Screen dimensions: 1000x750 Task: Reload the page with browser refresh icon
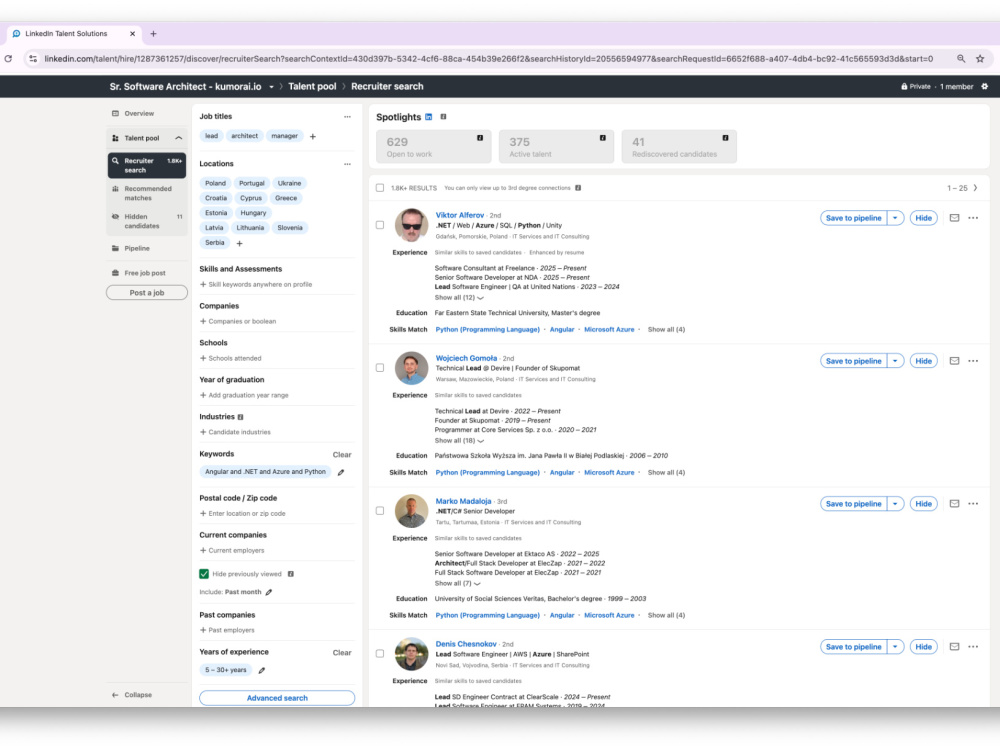coord(8,59)
